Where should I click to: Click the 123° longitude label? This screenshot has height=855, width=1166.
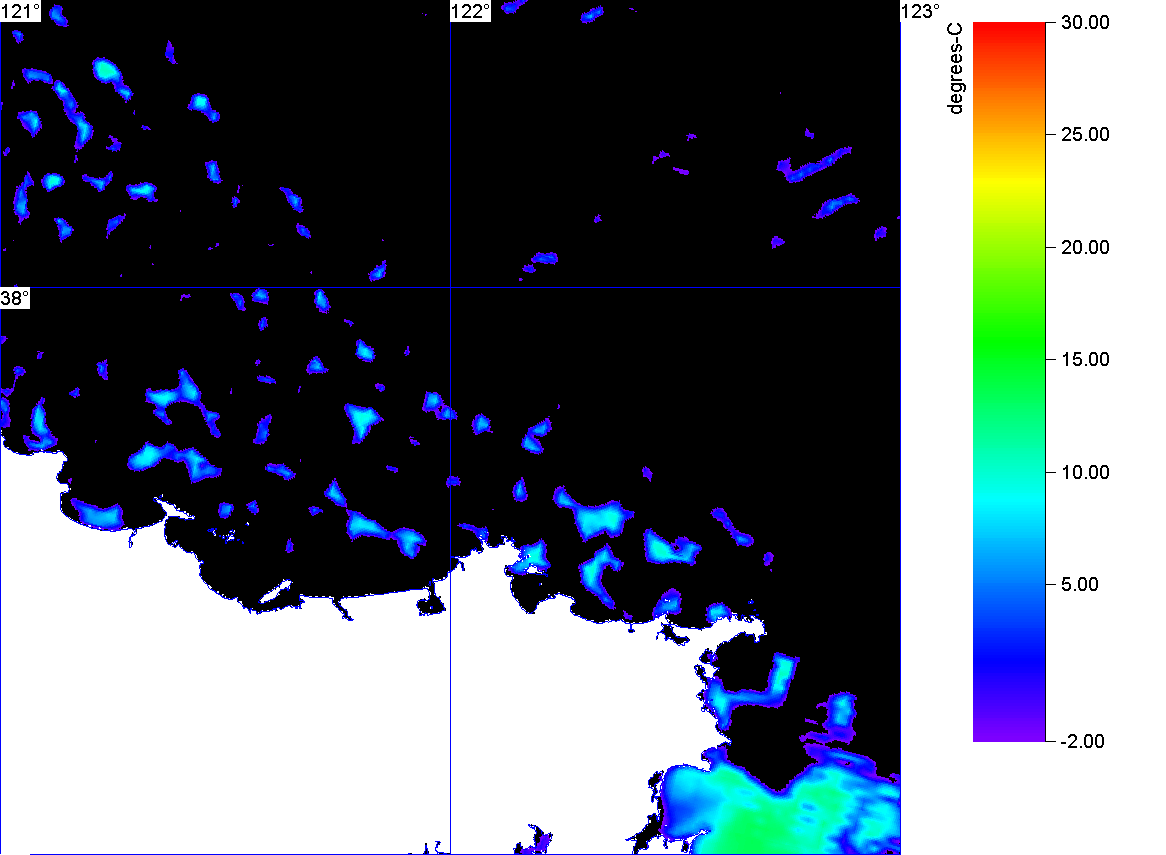pyautogui.click(x=921, y=12)
